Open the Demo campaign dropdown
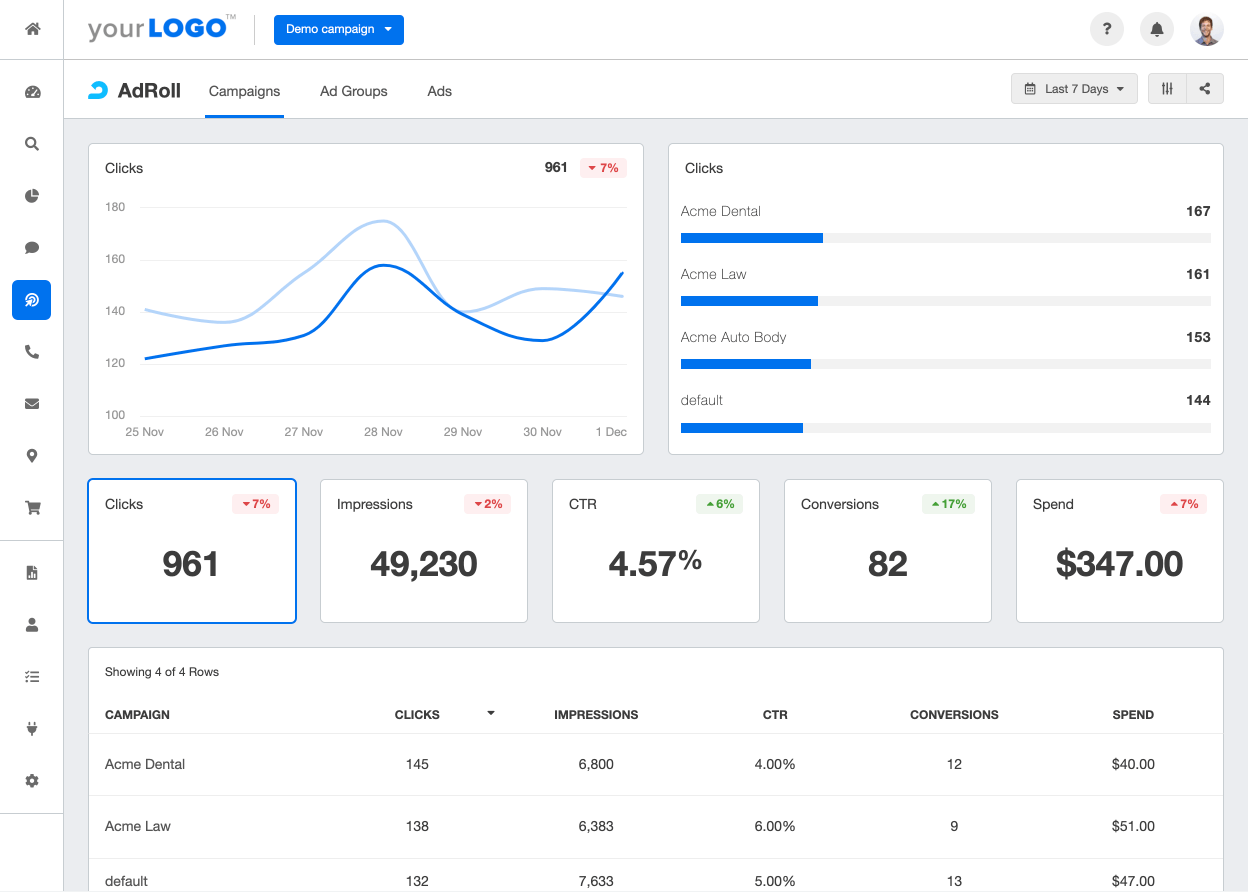1248x892 pixels. tap(338, 30)
